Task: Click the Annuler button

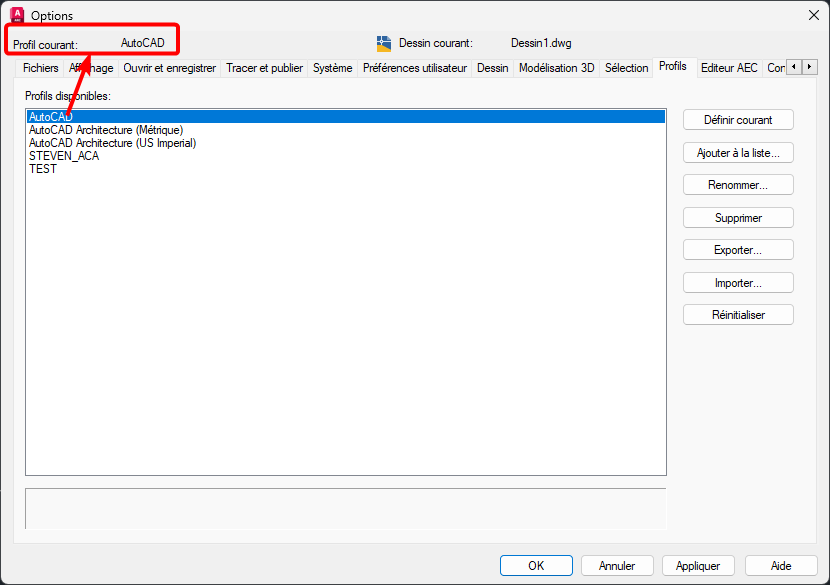Action: [x=617, y=565]
